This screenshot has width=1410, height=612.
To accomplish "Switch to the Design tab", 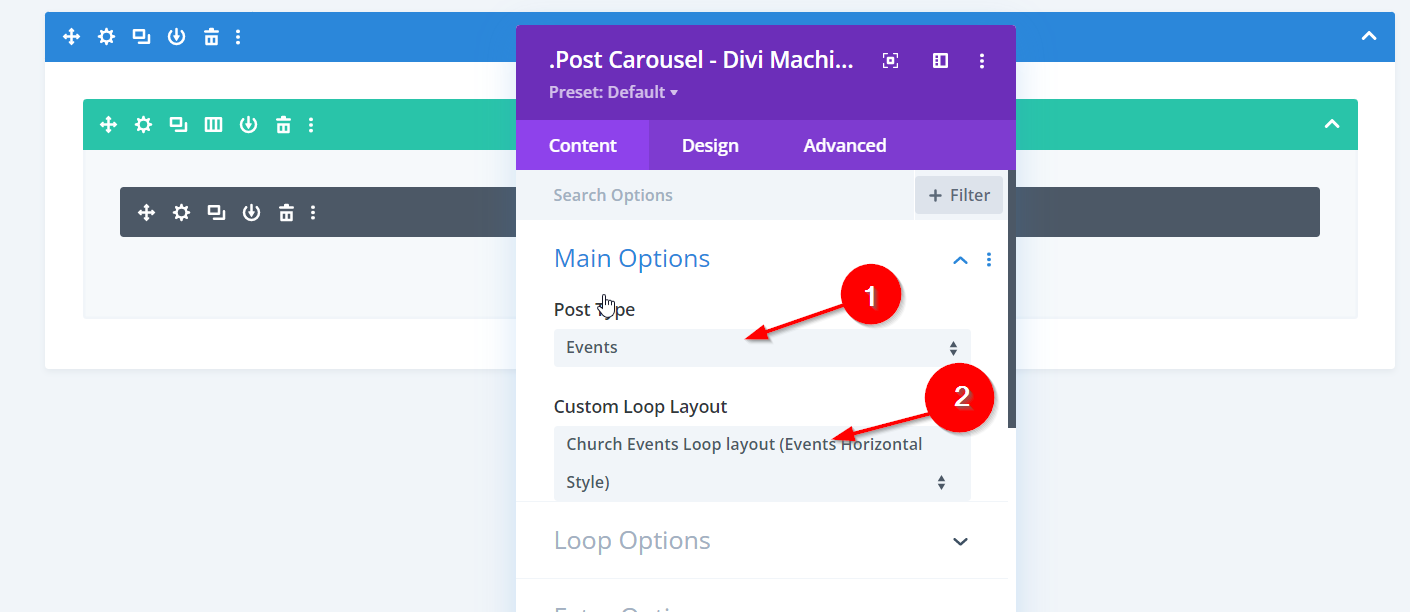I will coord(710,146).
